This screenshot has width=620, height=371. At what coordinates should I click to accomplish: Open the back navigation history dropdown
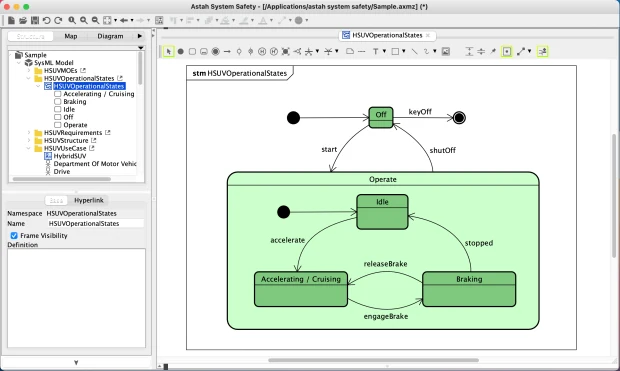point(132,21)
